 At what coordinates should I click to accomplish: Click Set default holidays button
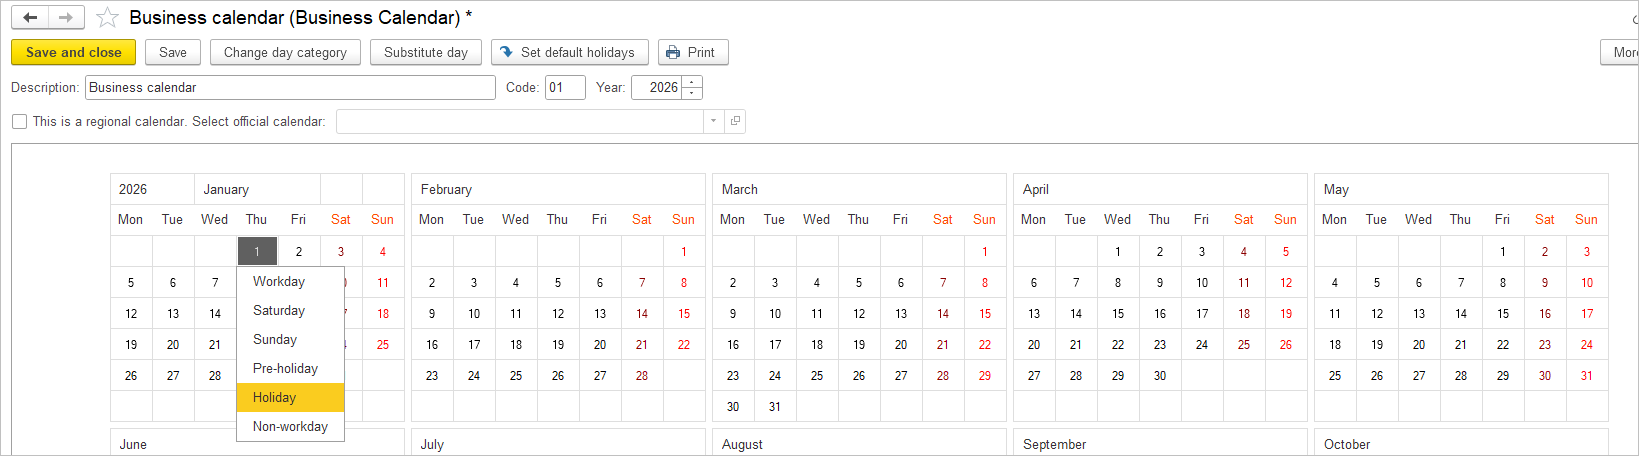[570, 52]
